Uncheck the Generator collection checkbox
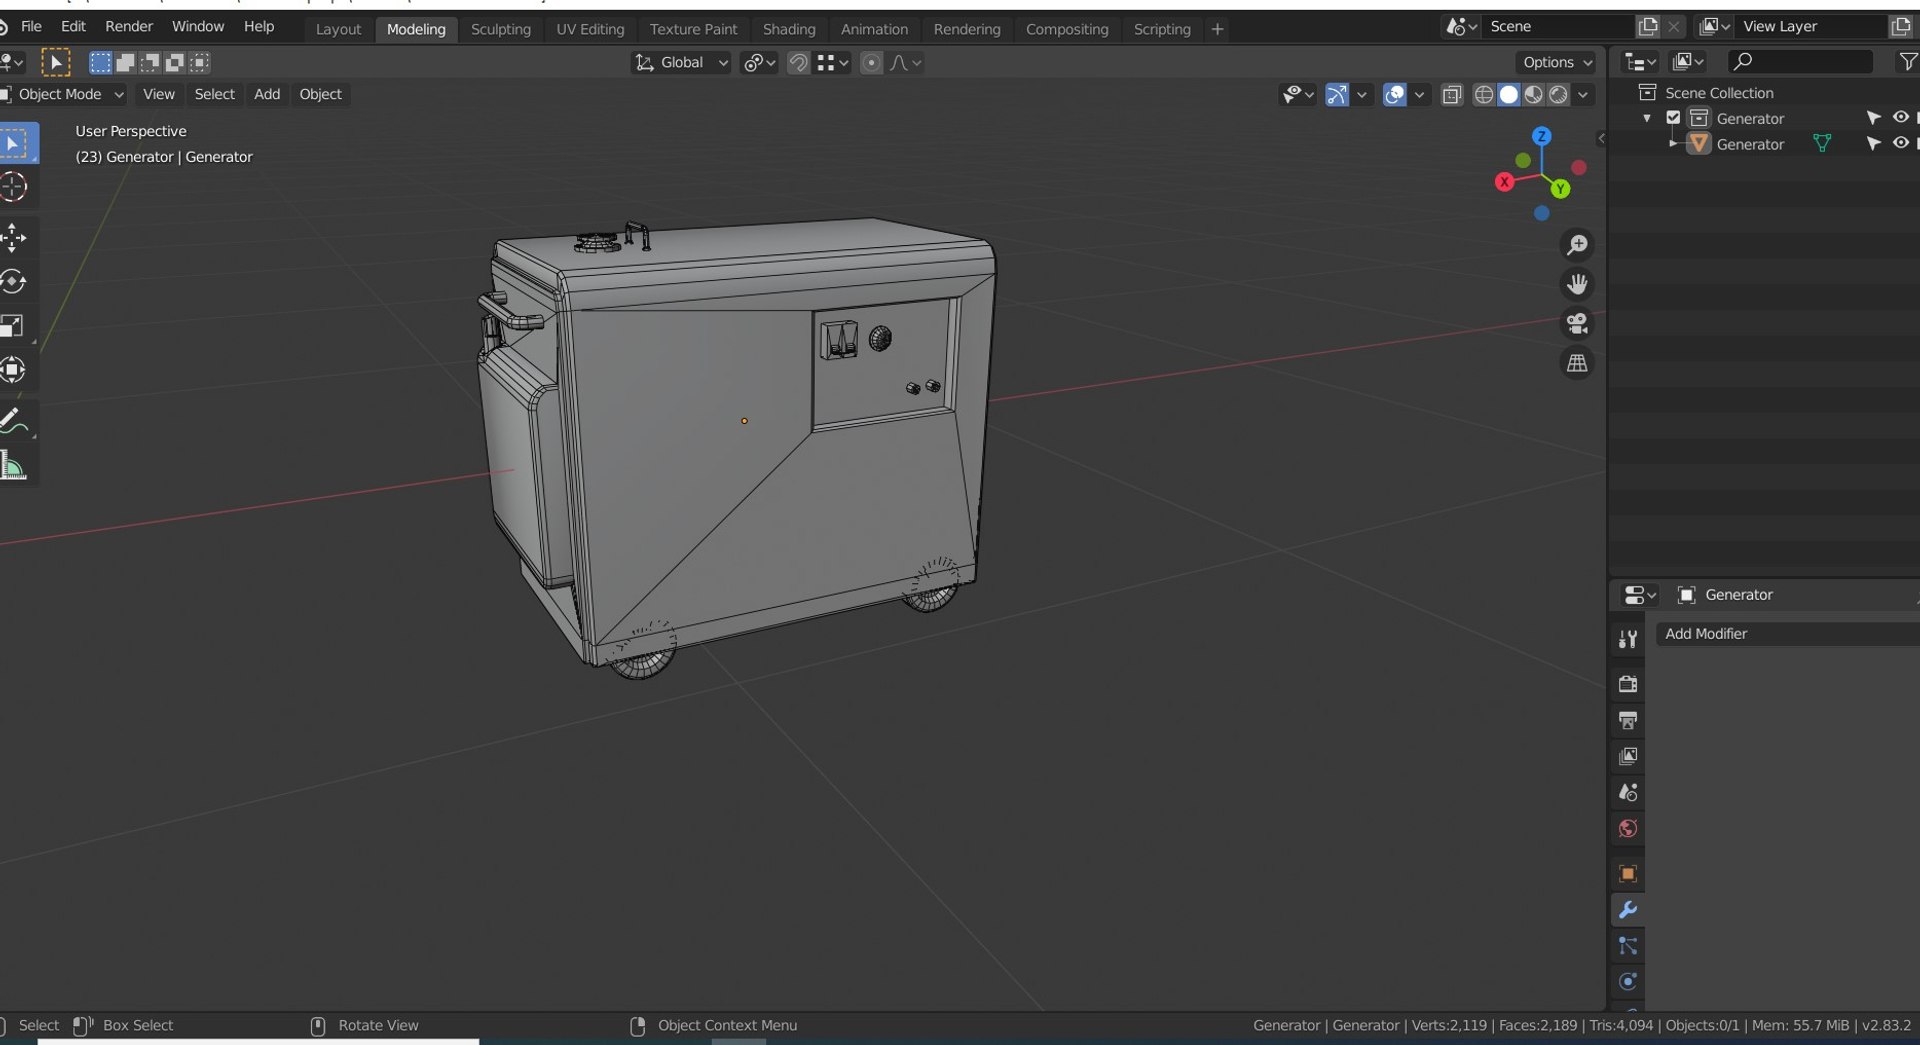1920x1045 pixels. (x=1673, y=118)
